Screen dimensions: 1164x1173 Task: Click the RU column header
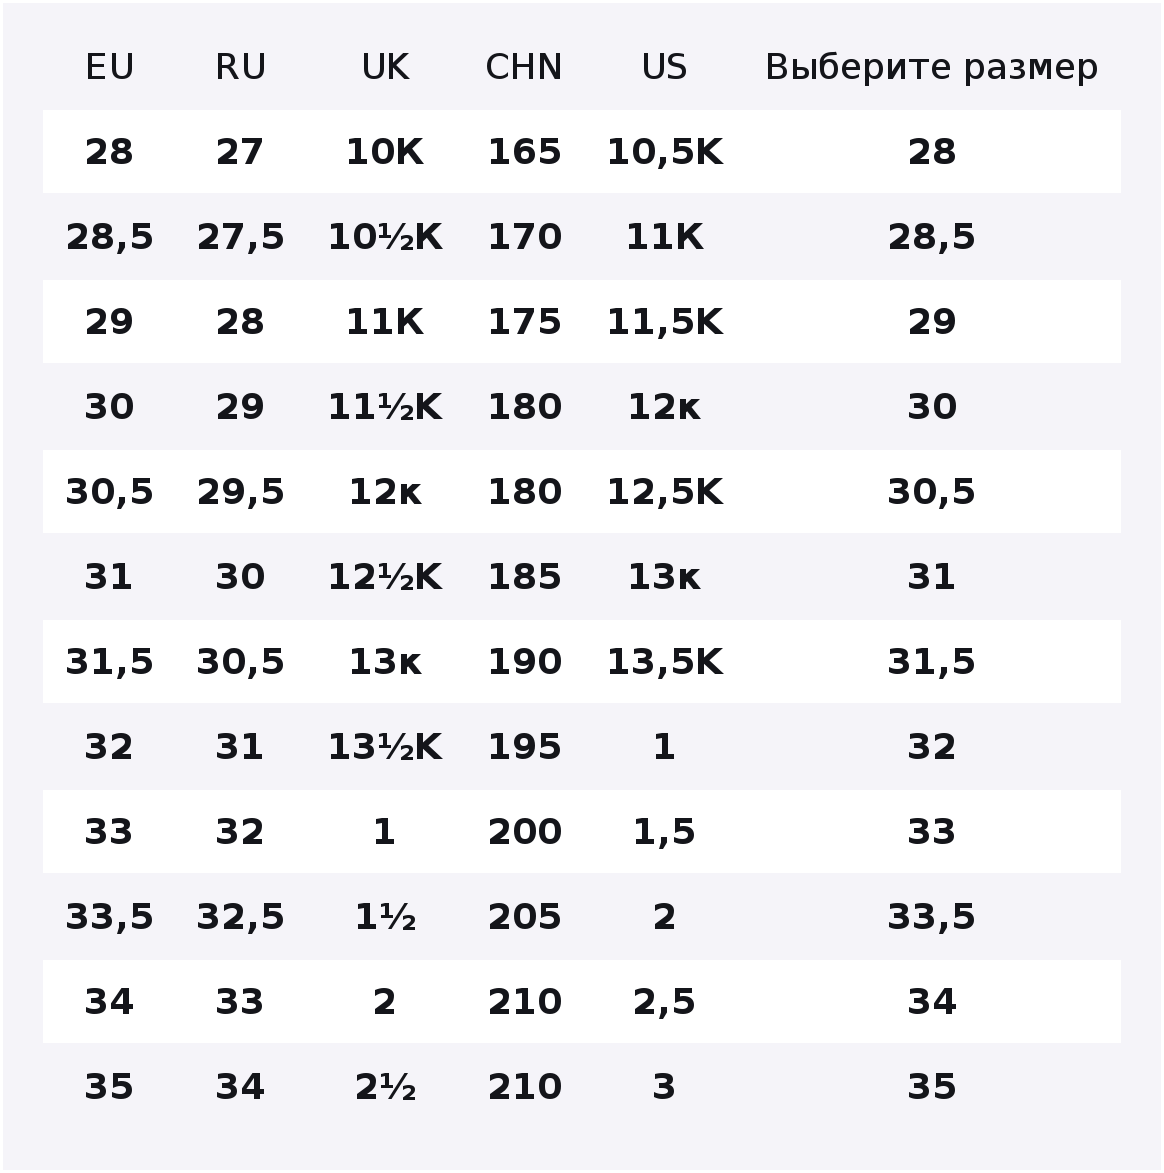[240, 67]
